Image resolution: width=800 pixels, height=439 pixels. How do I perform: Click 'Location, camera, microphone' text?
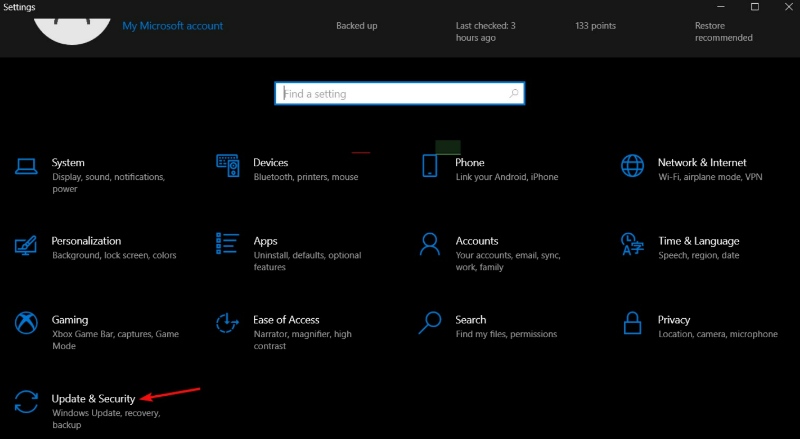pyautogui.click(x=718, y=334)
